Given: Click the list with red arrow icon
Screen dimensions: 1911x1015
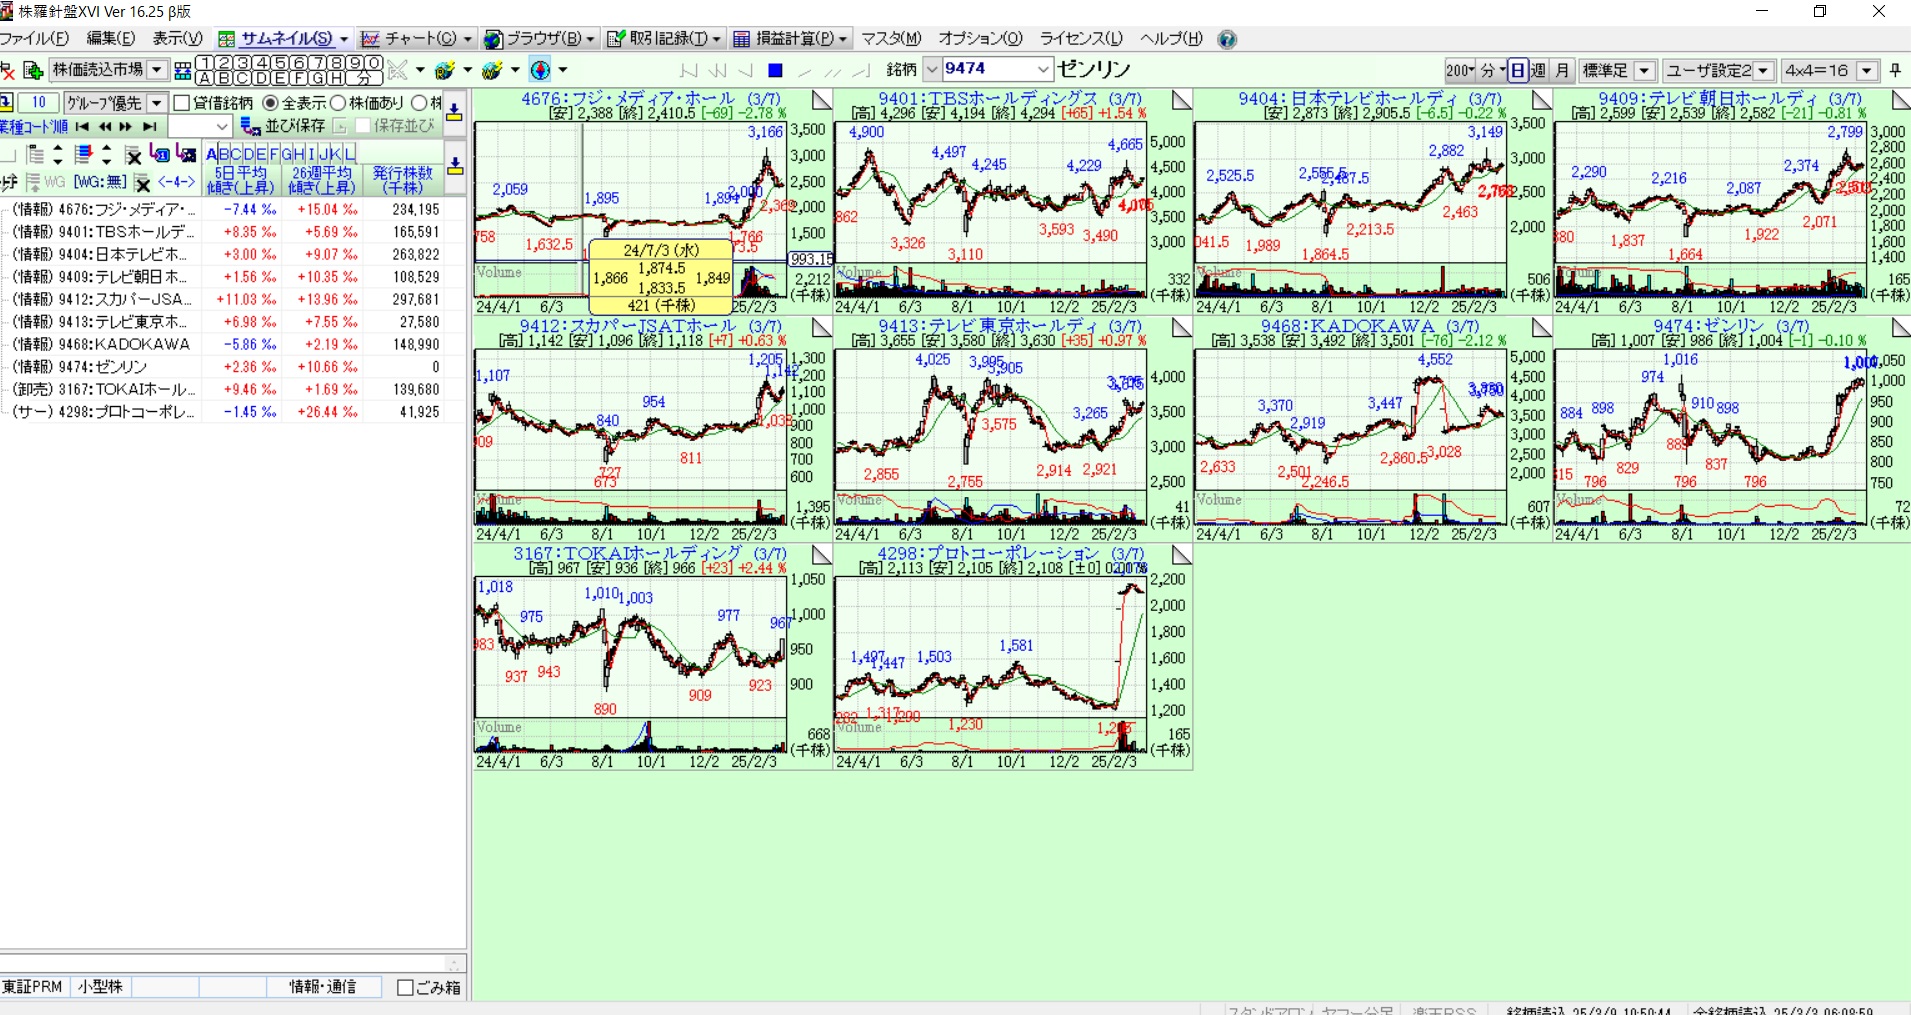Looking at the screenshot, I should click(x=84, y=154).
